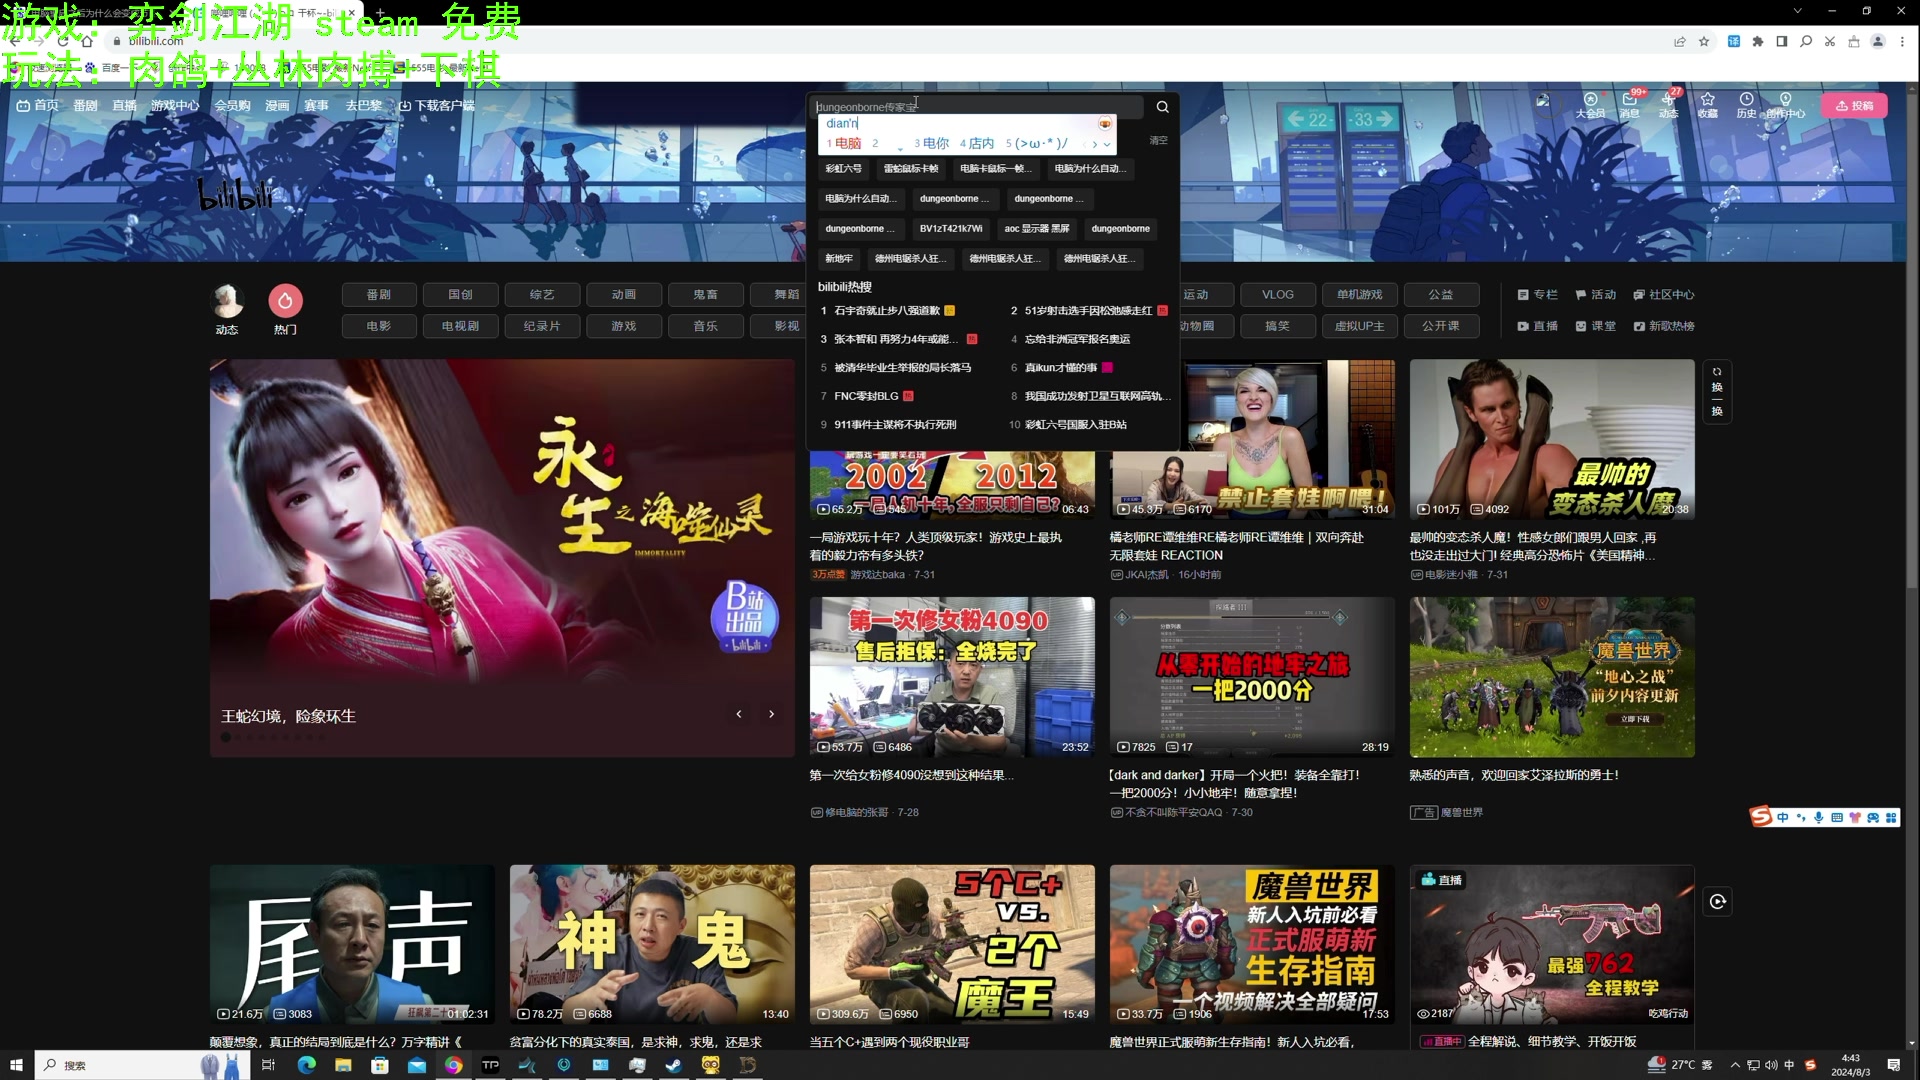Open the 最帅的变态杀人魔 video thumbnail
This screenshot has height=1080, width=1920.
[1552, 439]
